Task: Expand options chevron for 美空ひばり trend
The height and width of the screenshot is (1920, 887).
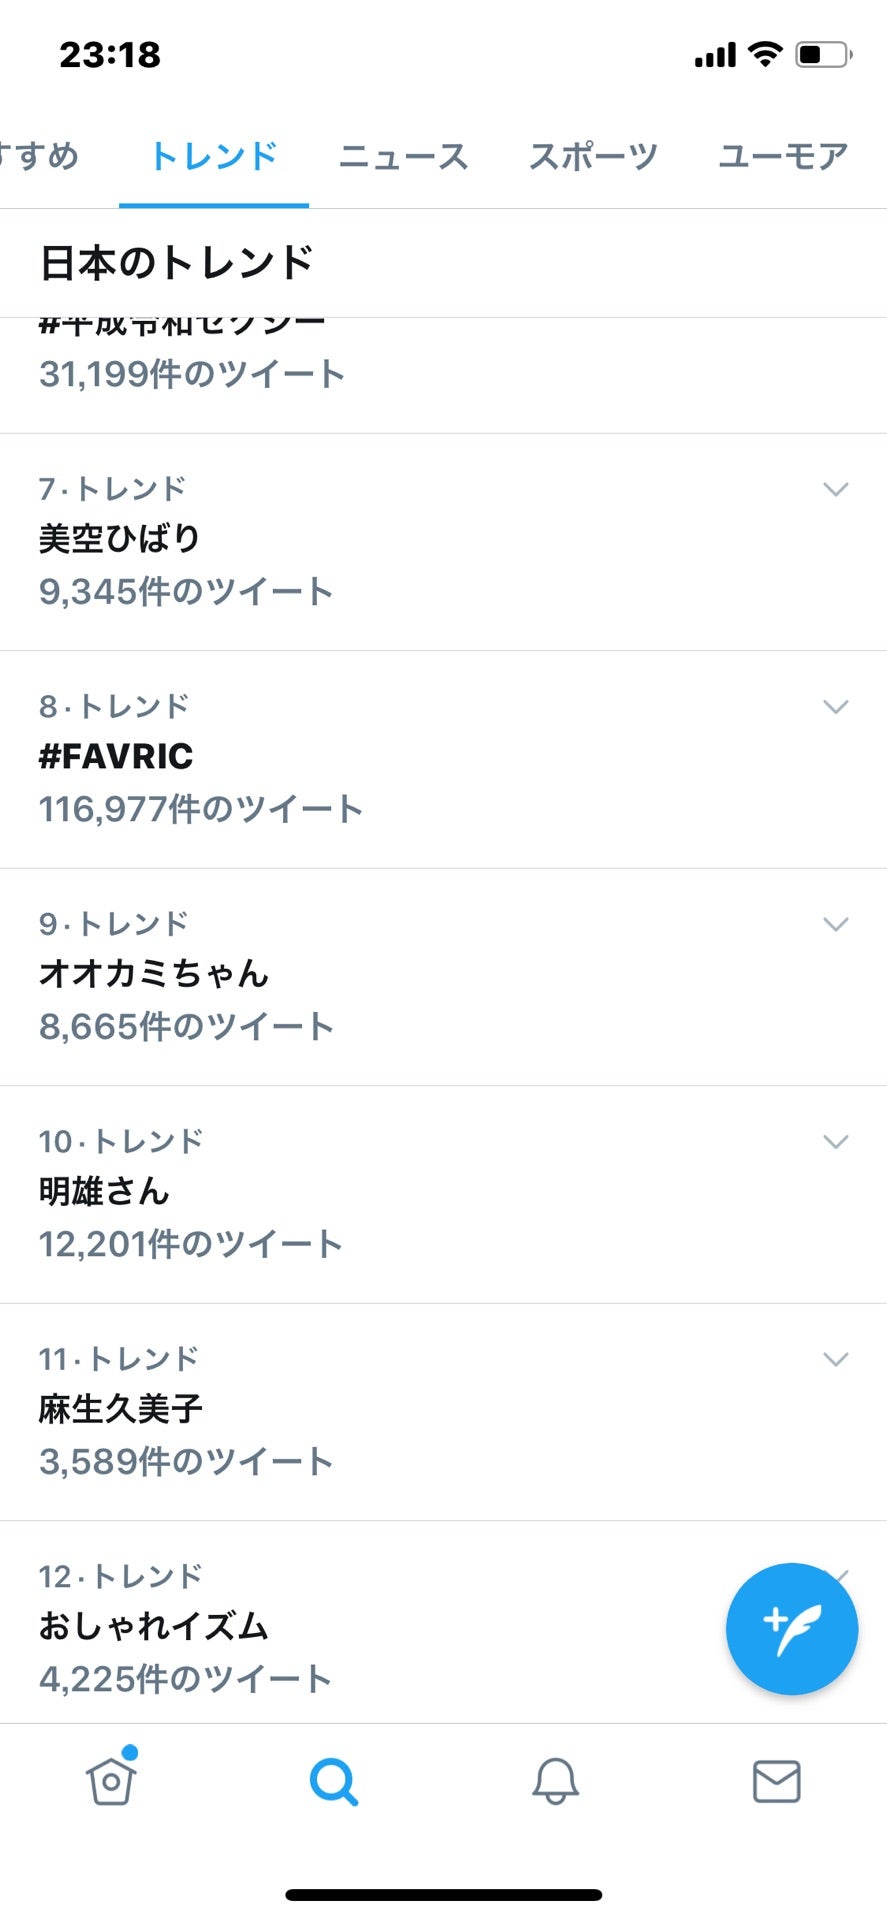Action: (x=835, y=489)
